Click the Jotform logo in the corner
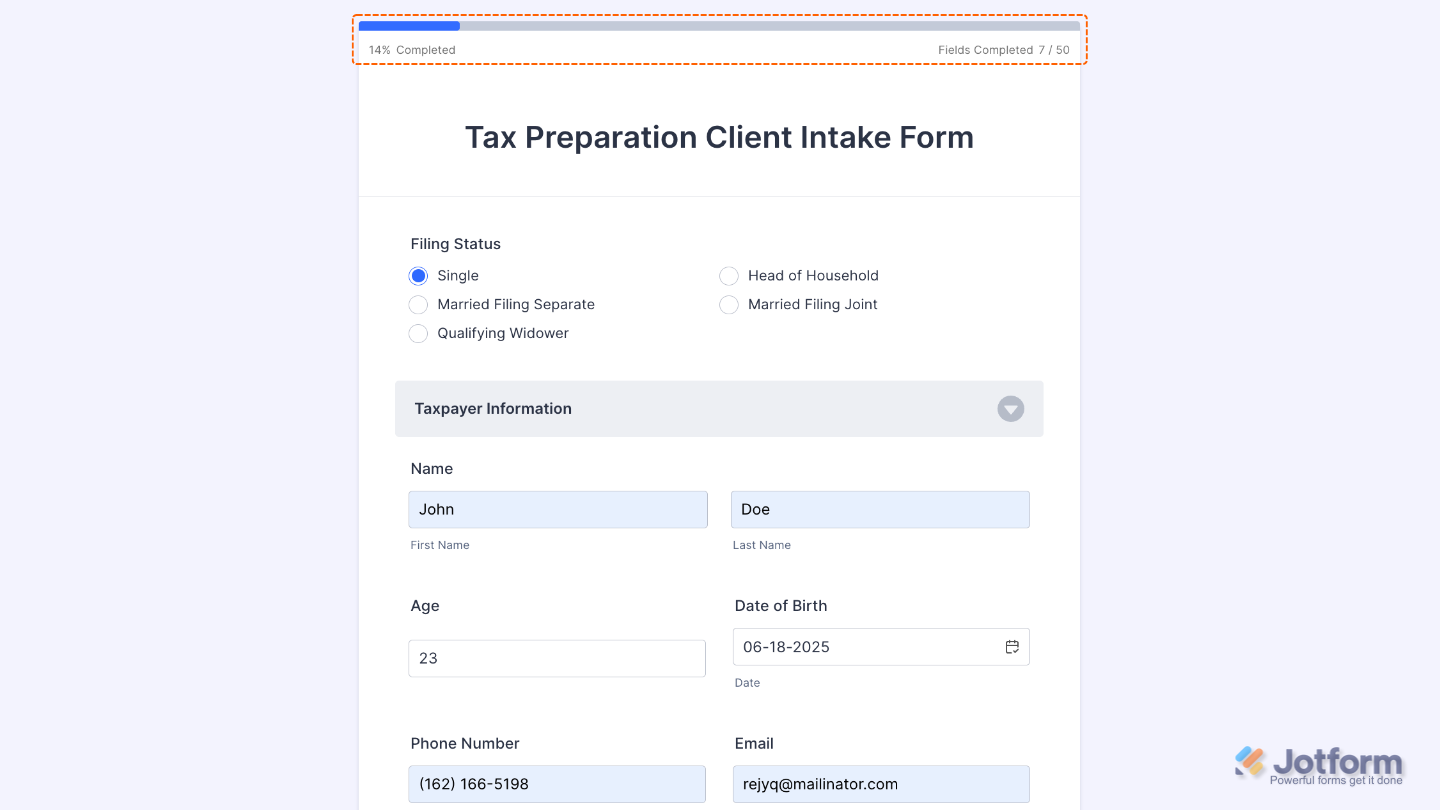This screenshot has height=810, width=1440. (x=1322, y=762)
